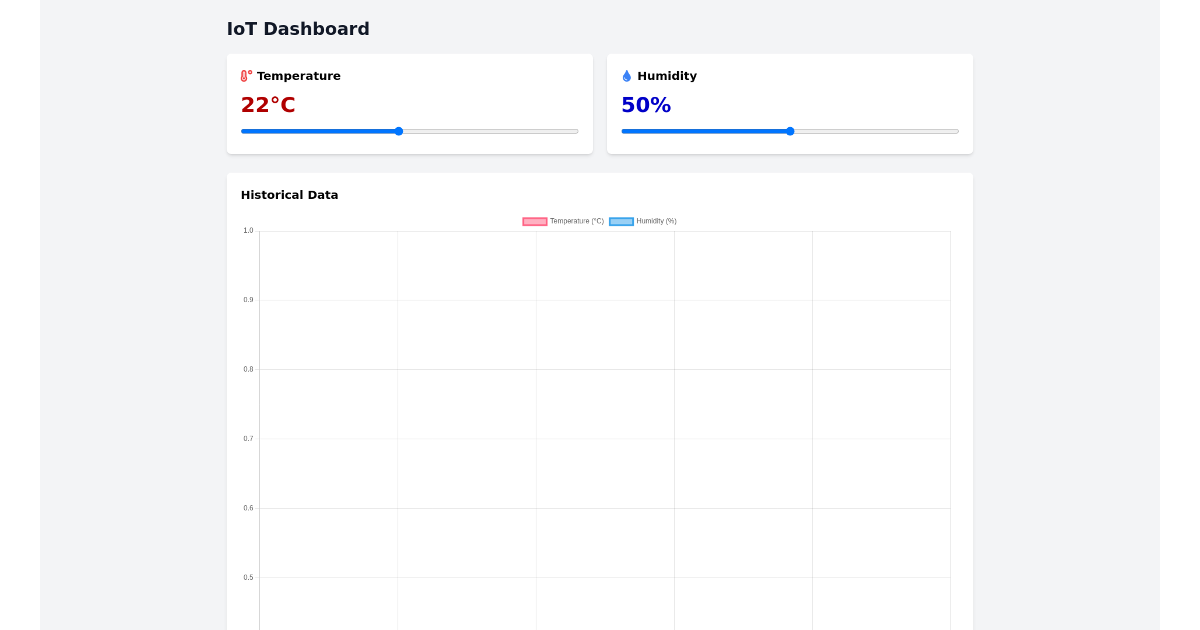1200x630 pixels.
Task: Click the 1.0 y-axis label on the chart
Action: coord(247,230)
